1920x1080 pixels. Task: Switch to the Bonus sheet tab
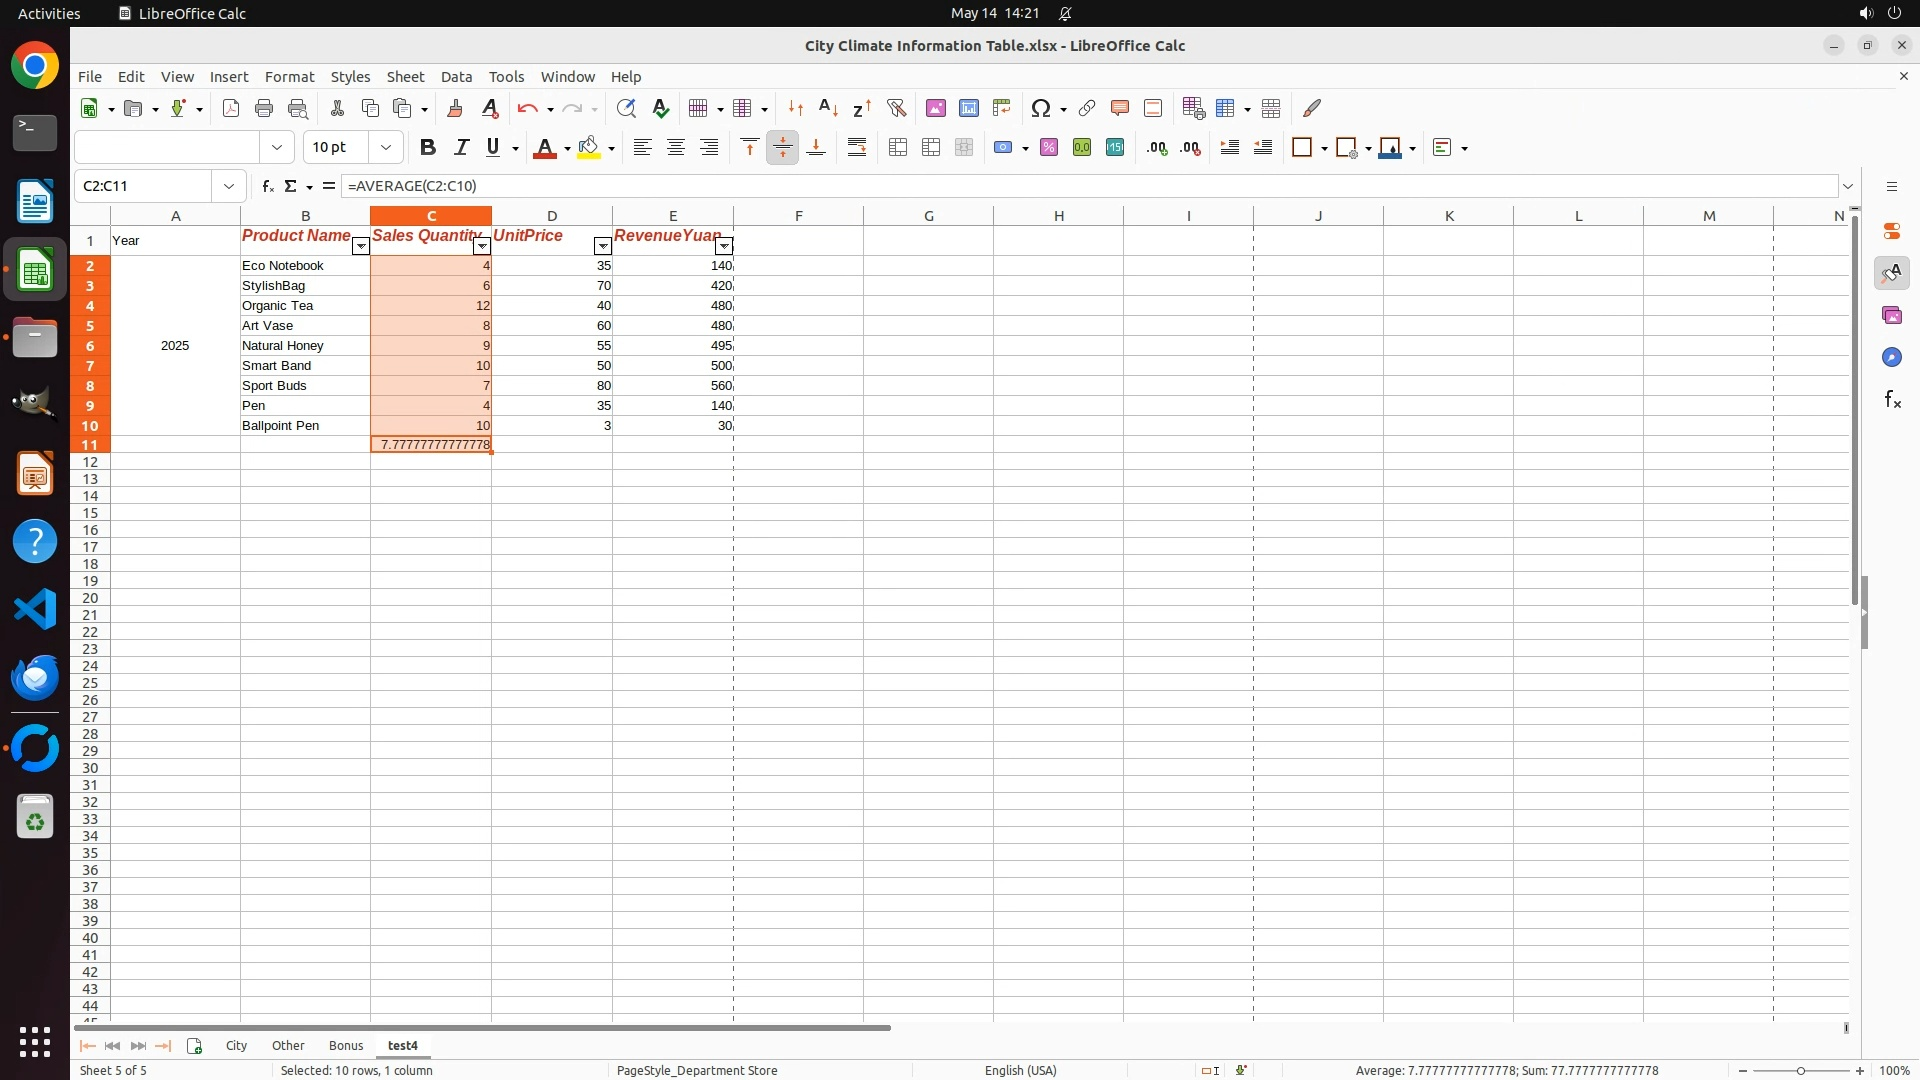coord(346,1045)
